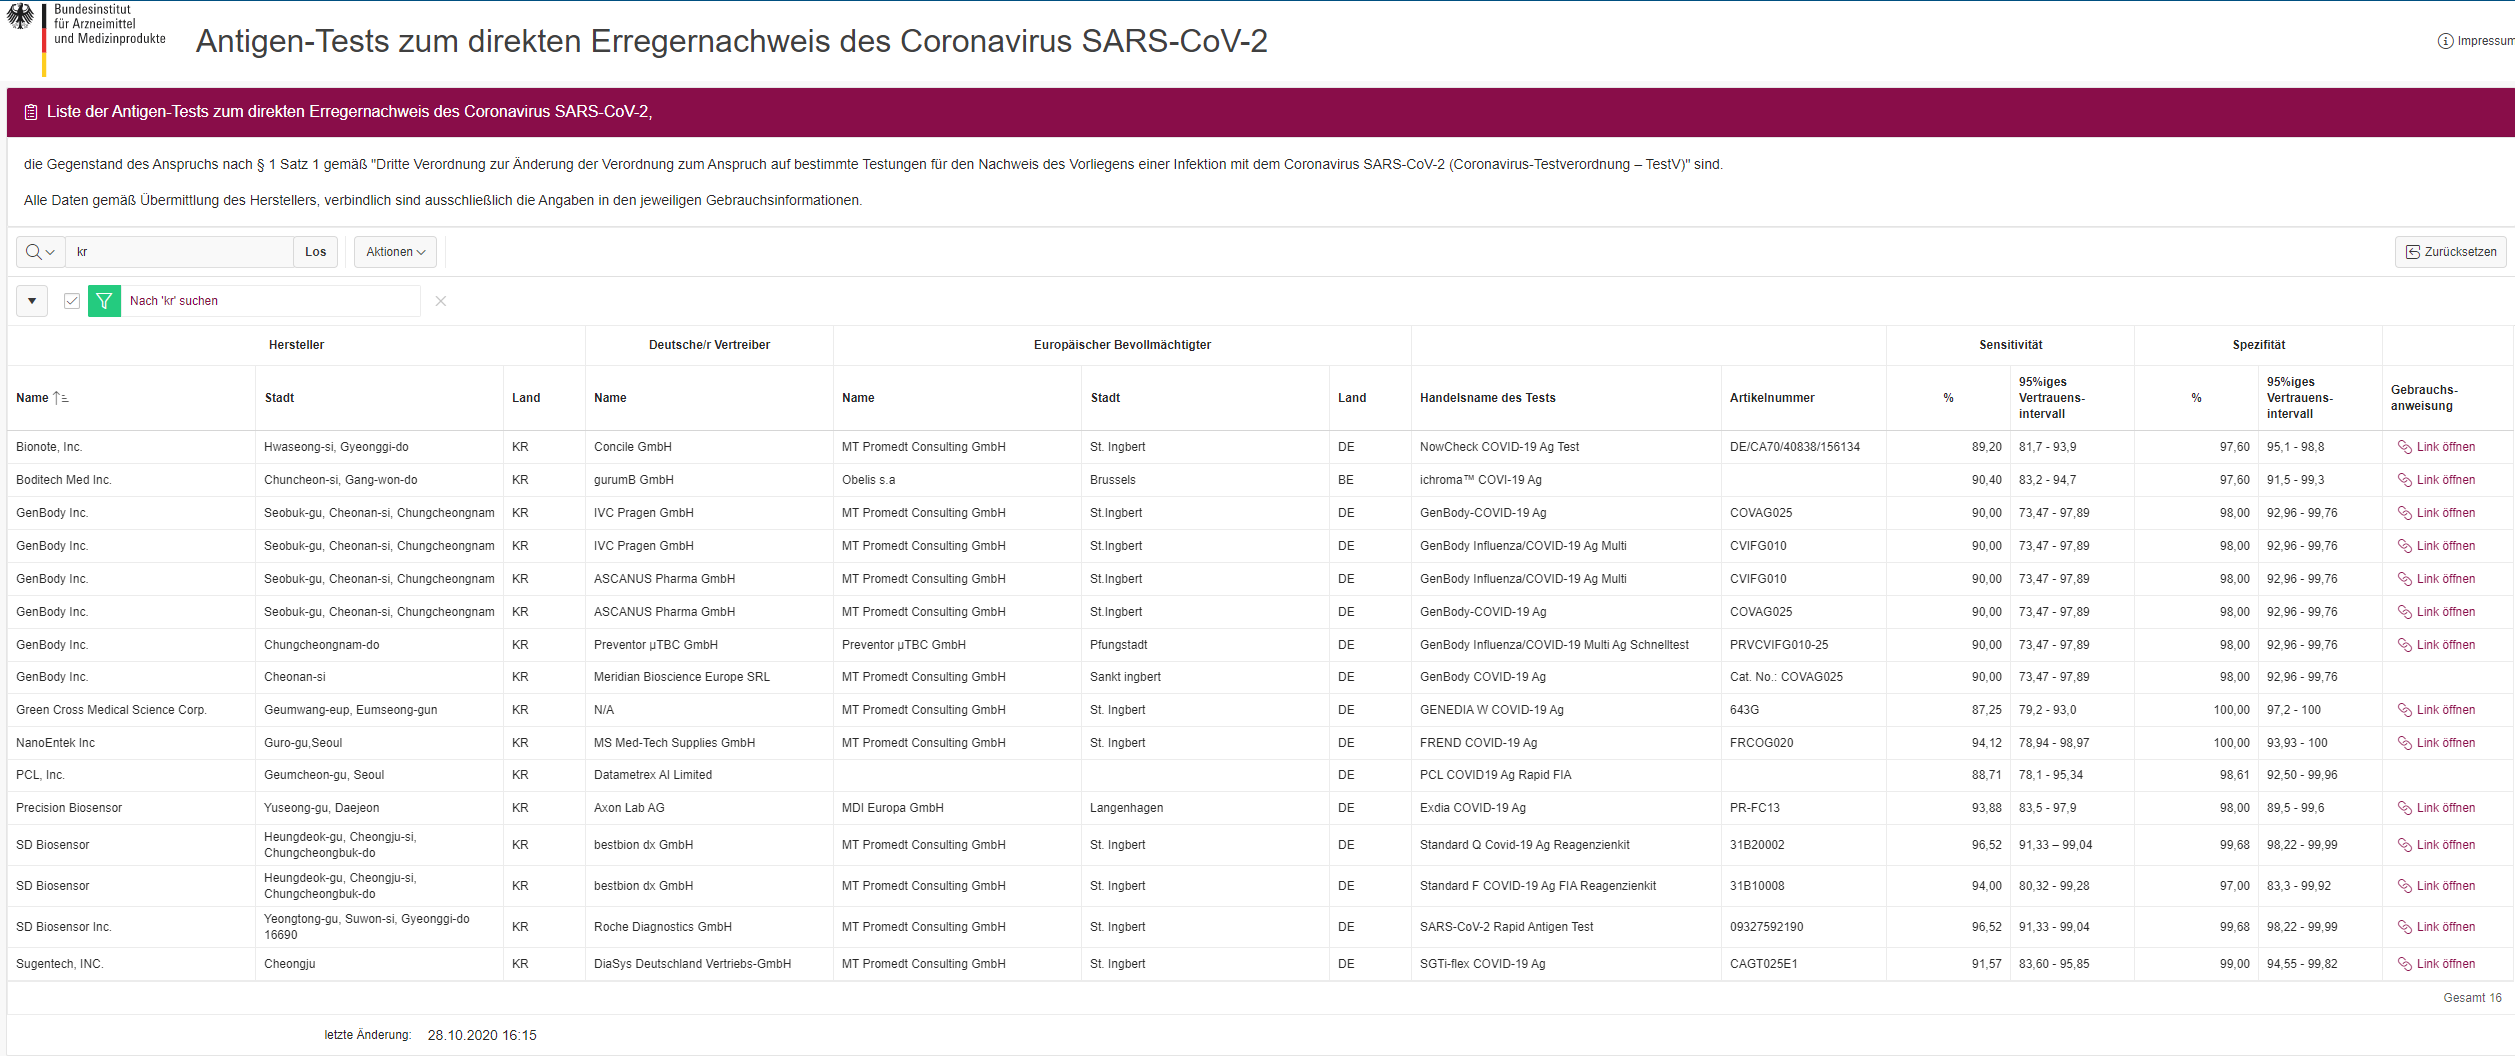Open Link öffnen for Standard Q Covid-19 Ag Reagenzienkit
Screen dimensions: 2515x1056
pyautogui.click(x=2437, y=845)
